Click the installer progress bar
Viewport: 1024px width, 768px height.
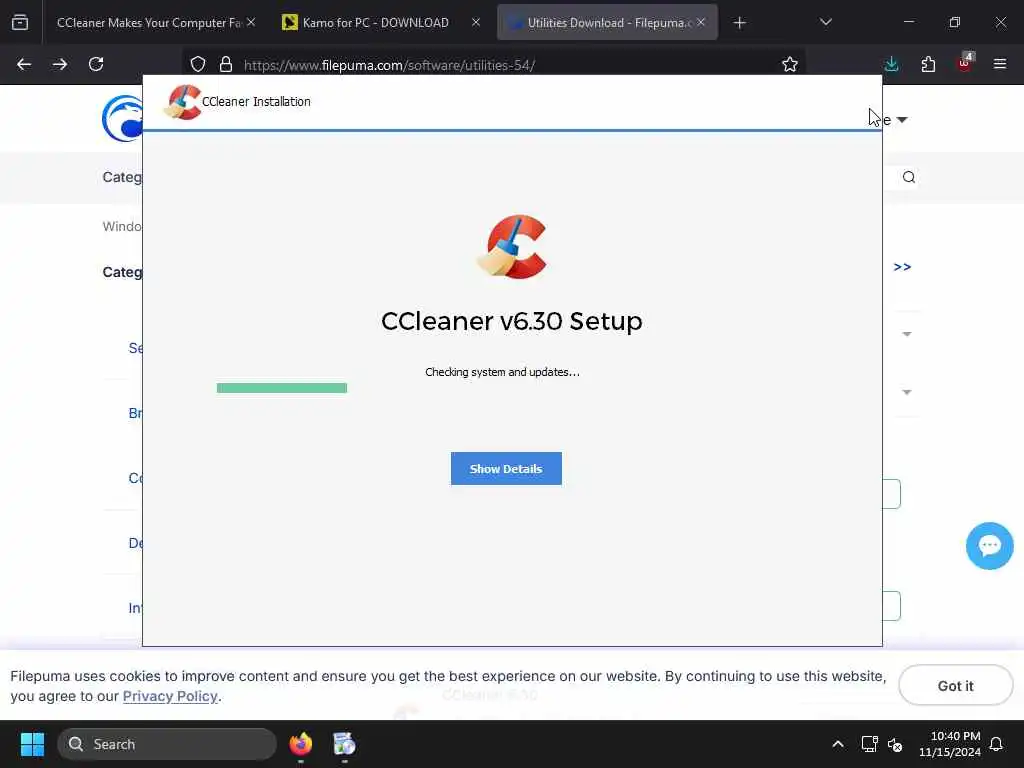[281, 388]
